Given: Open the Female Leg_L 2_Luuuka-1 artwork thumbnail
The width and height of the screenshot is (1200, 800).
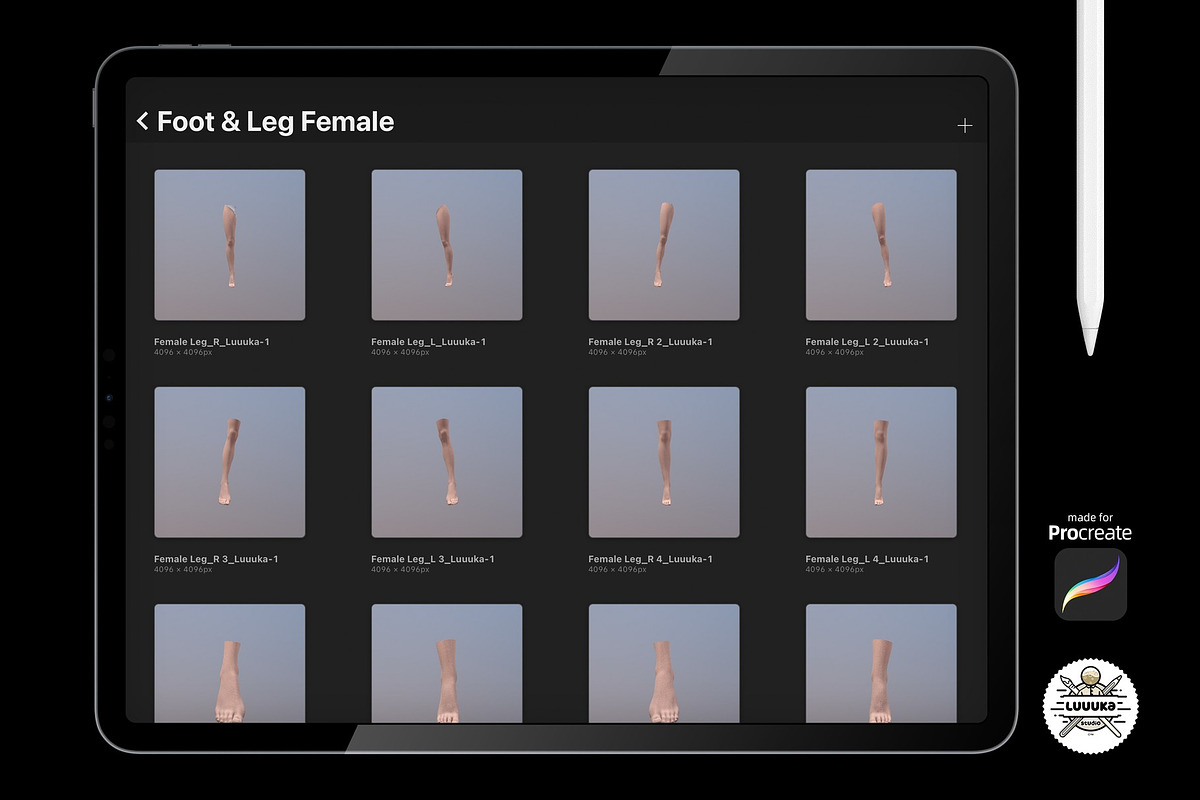Looking at the screenshot, I should tap(881, 245).
